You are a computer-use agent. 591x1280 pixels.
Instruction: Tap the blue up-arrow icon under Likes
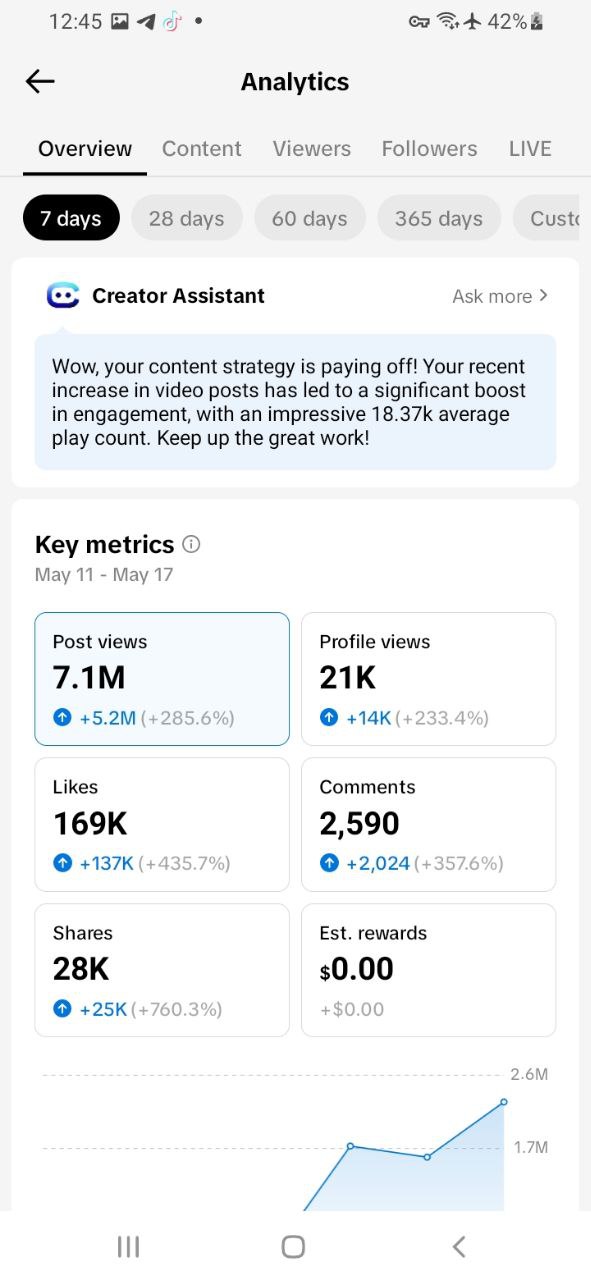click(x=63, y=863)
